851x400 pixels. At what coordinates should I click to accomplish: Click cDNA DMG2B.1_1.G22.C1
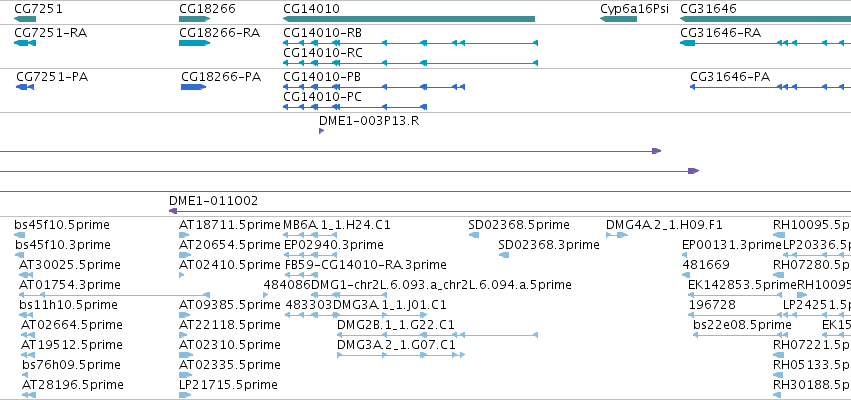396,325
